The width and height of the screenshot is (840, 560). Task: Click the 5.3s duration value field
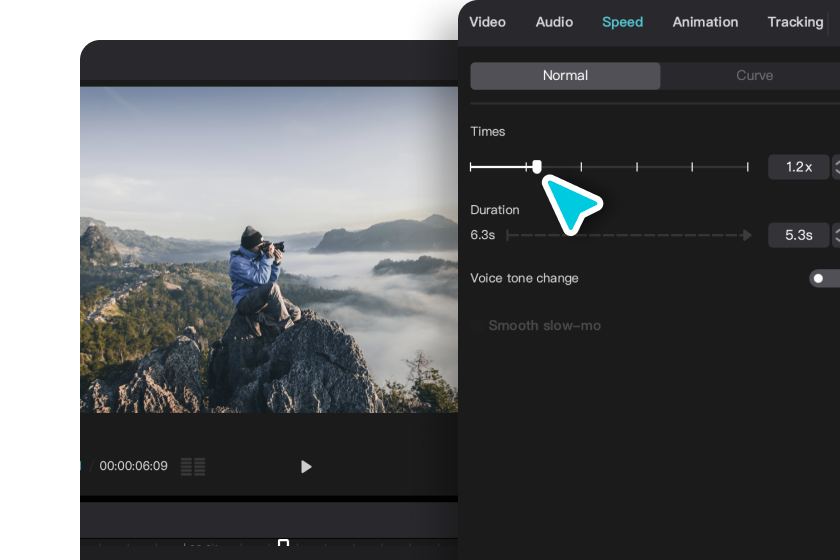pyautogui.click(x=798, y=235)
